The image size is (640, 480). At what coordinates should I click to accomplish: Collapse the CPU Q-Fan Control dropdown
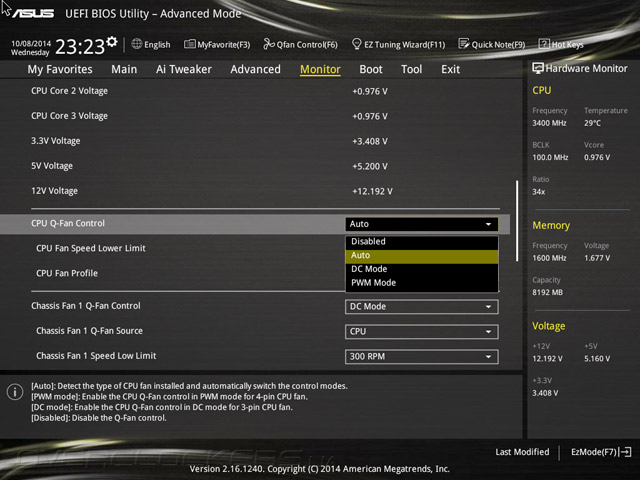point(422,224)
